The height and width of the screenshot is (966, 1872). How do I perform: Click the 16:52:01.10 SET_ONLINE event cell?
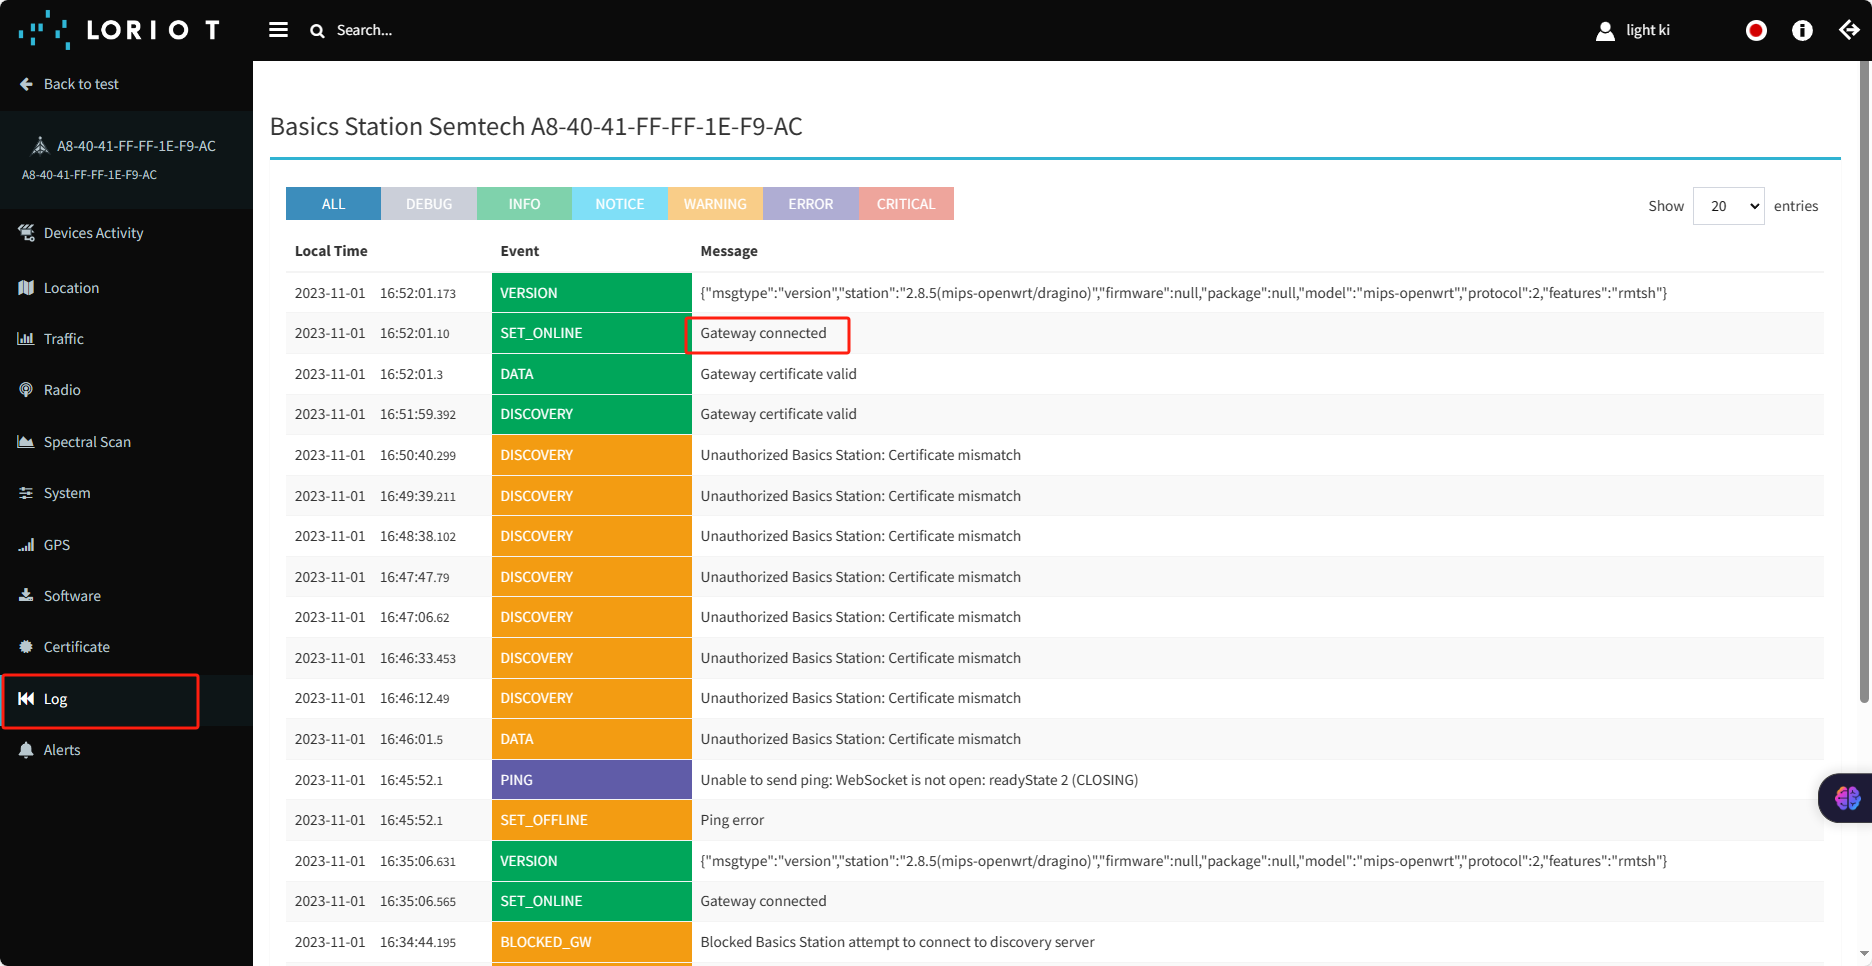(591, 333)
